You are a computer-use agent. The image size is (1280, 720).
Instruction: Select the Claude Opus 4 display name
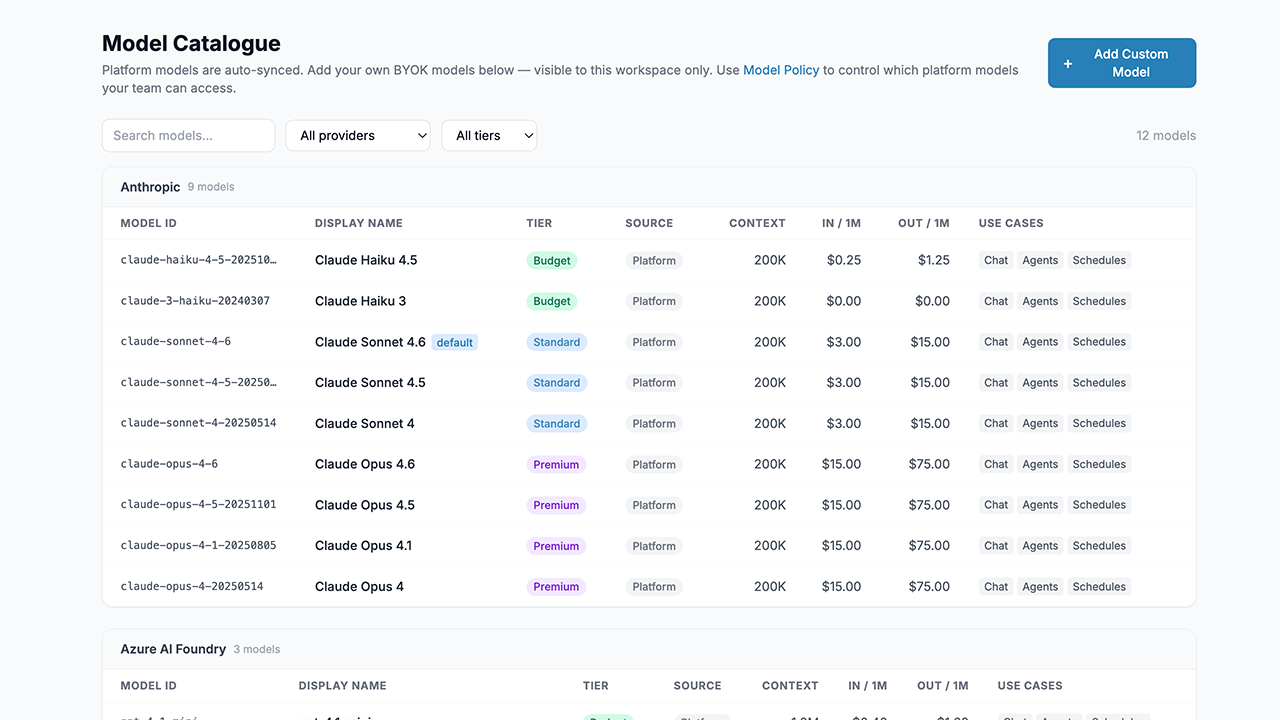click(359, 587)
